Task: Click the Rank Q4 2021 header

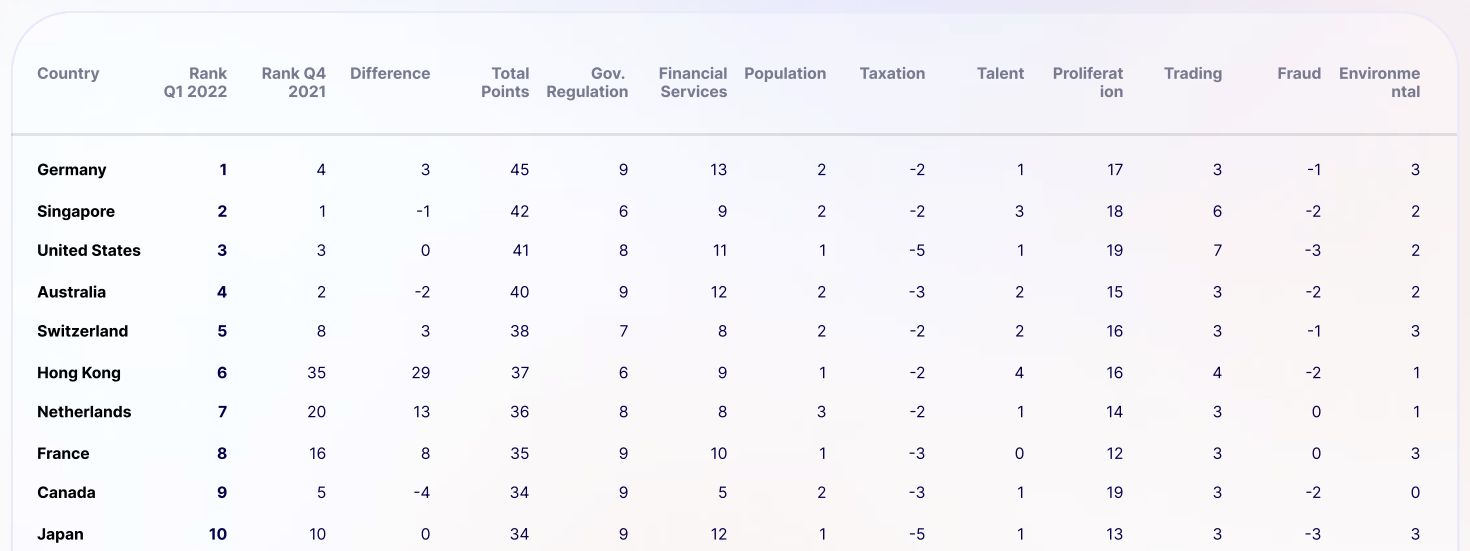Action: 293,82
